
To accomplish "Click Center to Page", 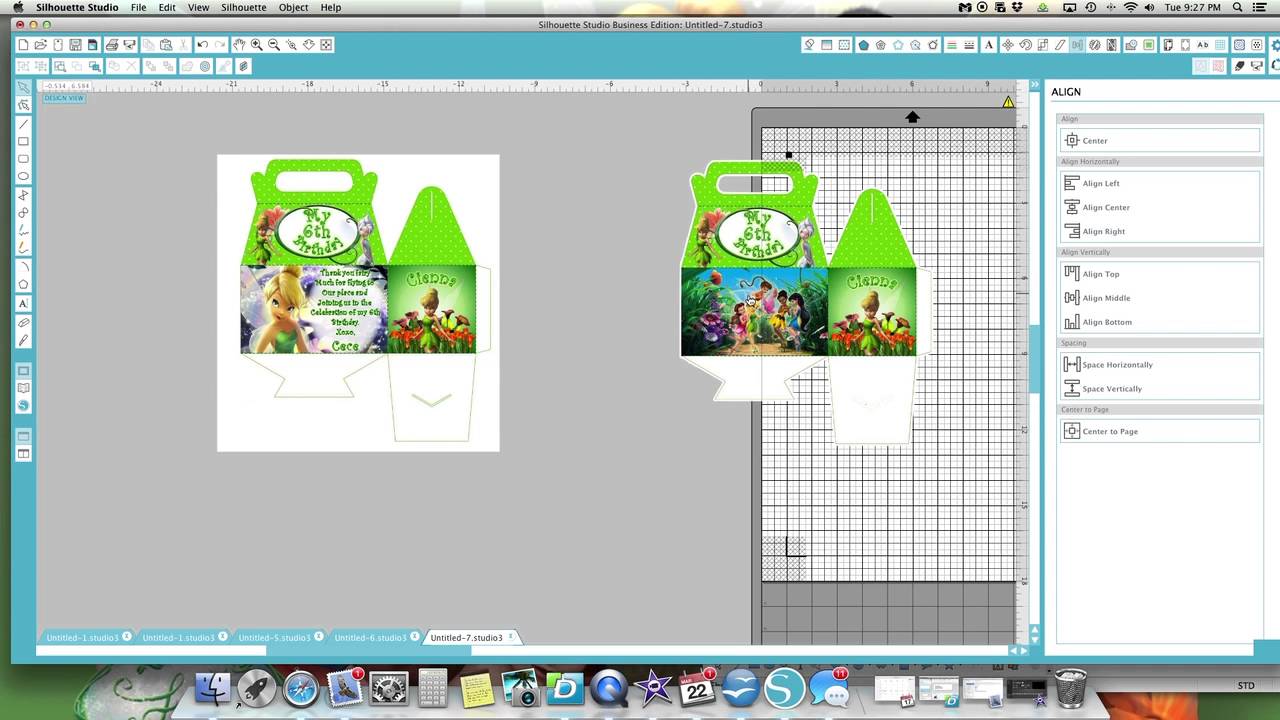I will [1160, 431].
